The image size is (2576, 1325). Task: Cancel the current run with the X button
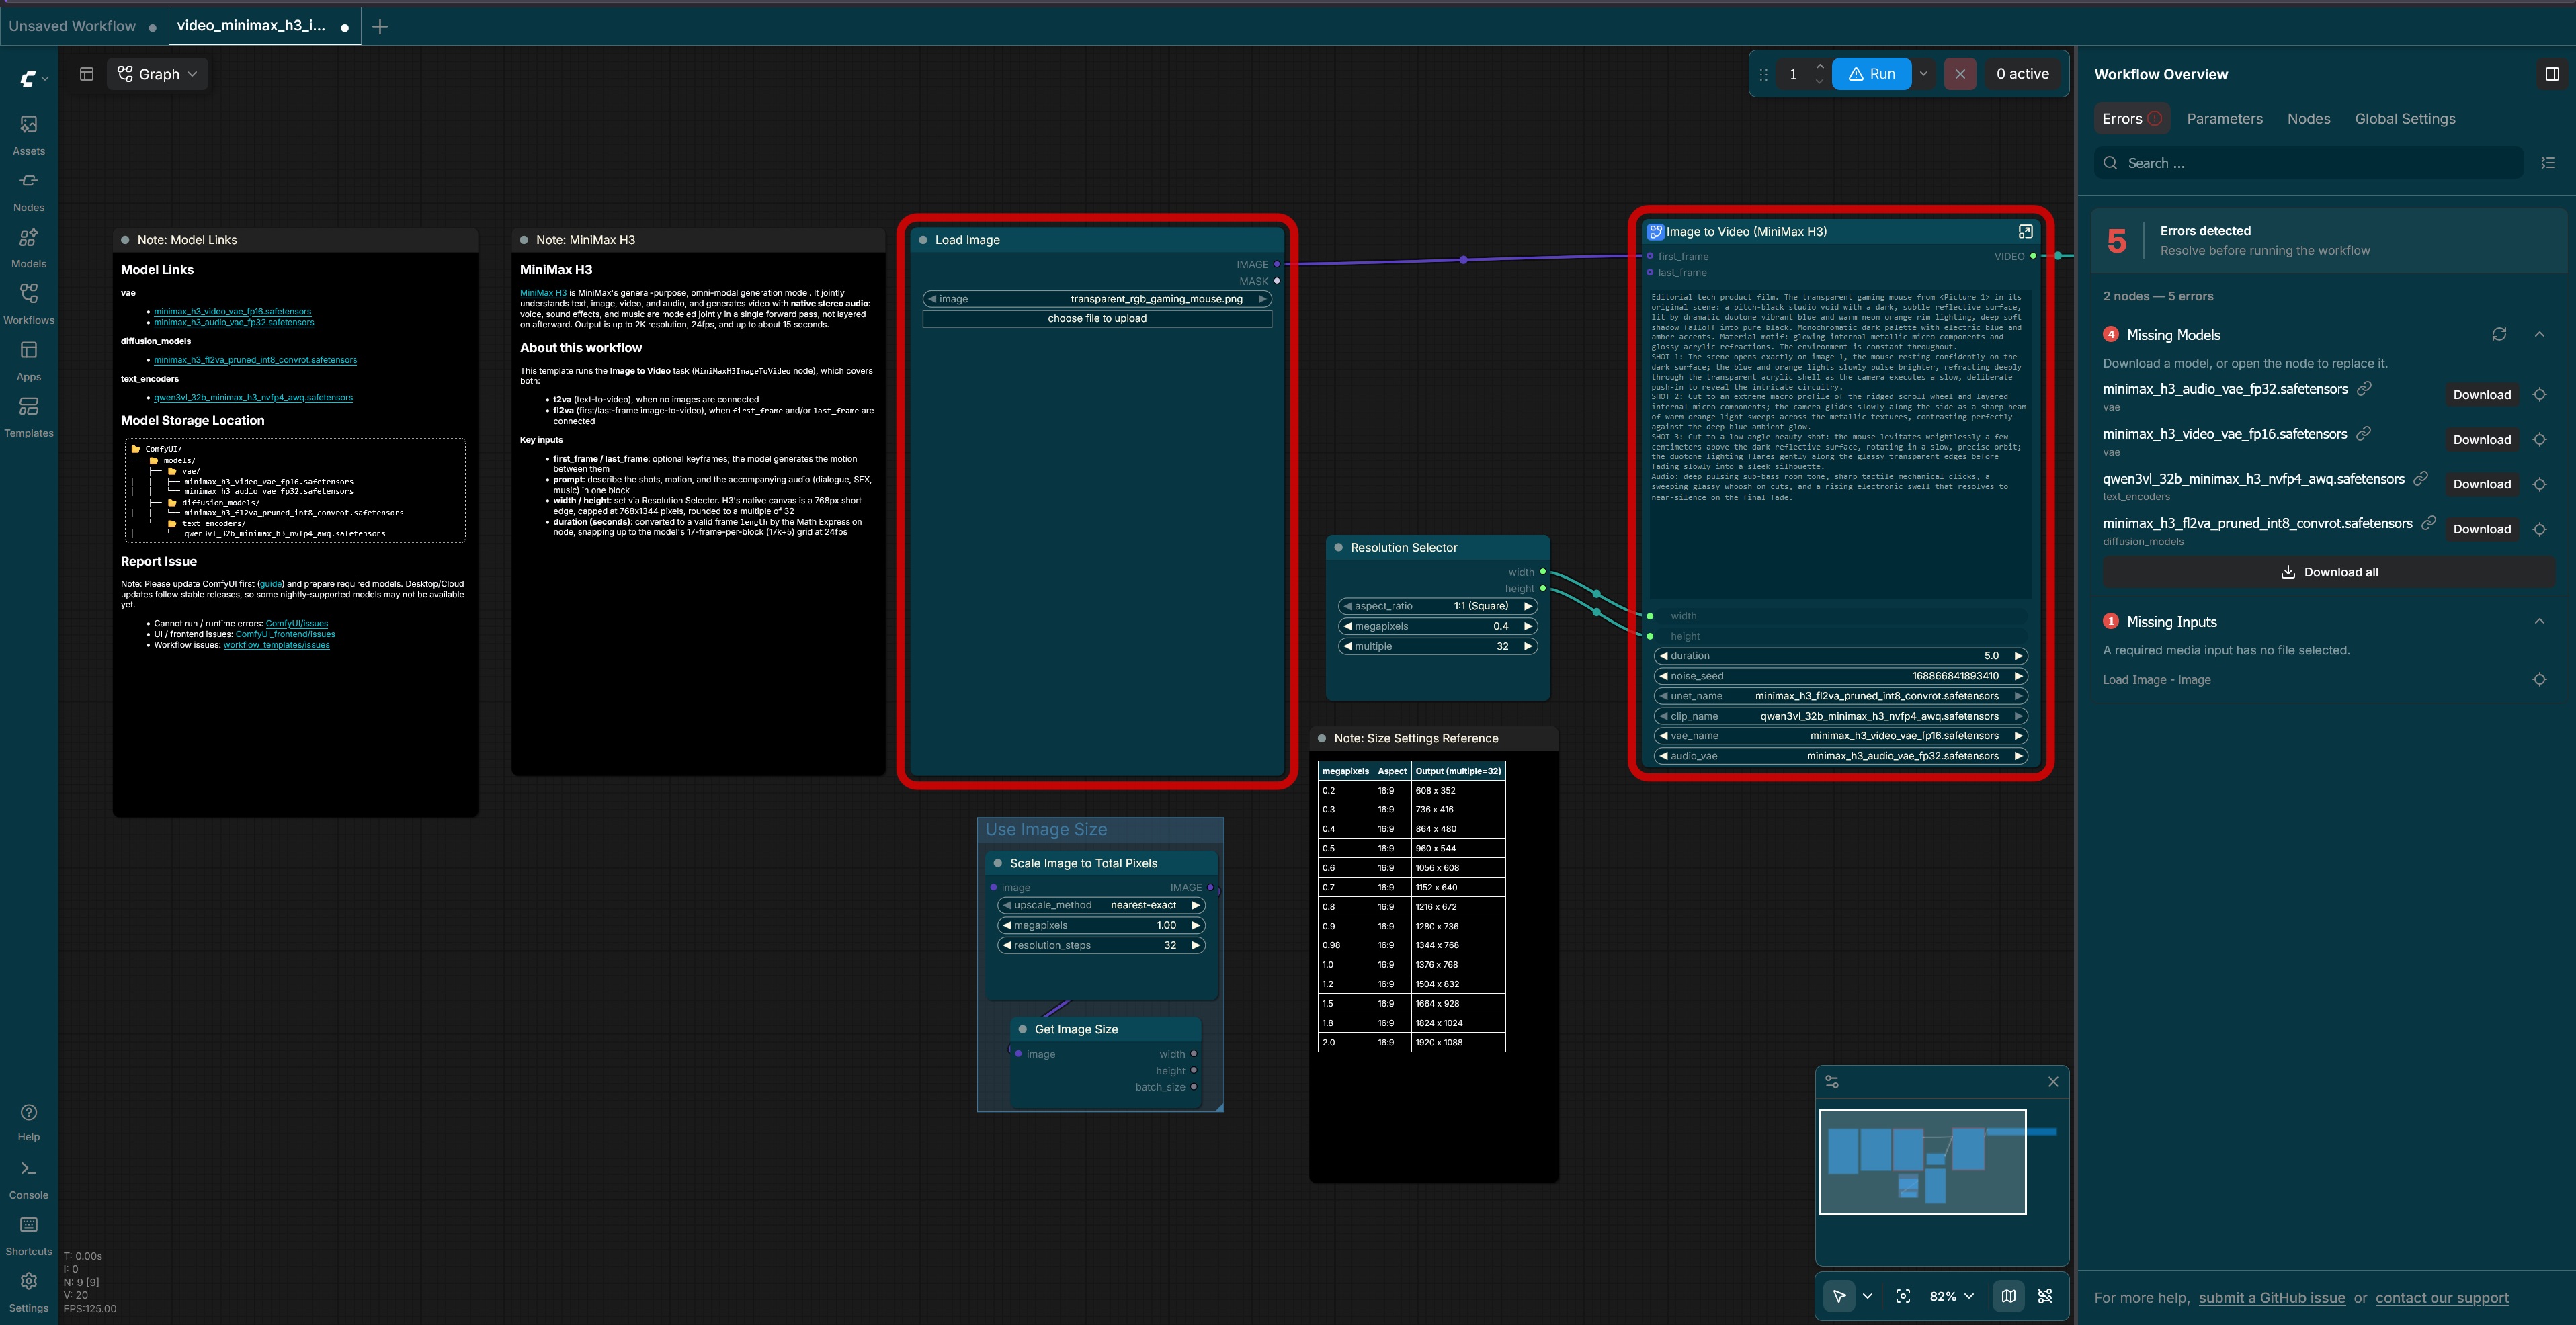pos(1960,74)
